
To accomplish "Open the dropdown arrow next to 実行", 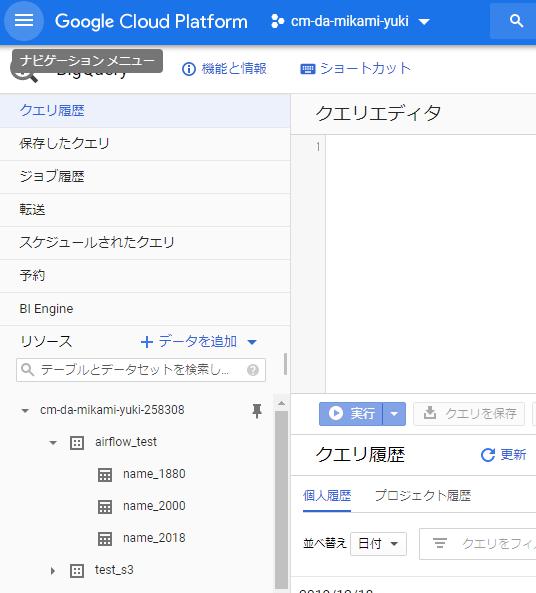I will pyautogui.click(x=394, y=414).
